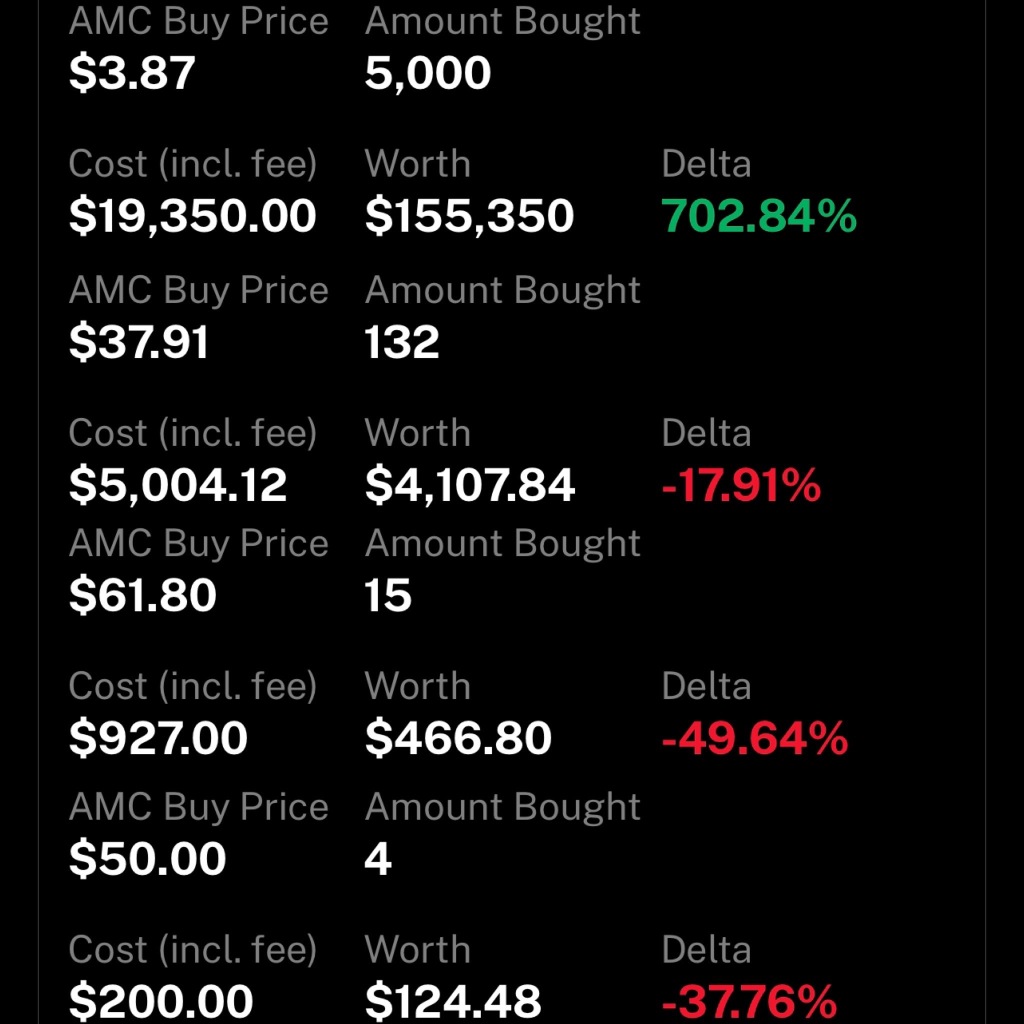This screenshot has width=1024, height=1024.
Task: Click the $466.80 worth value
Action: tap(458, 739)
